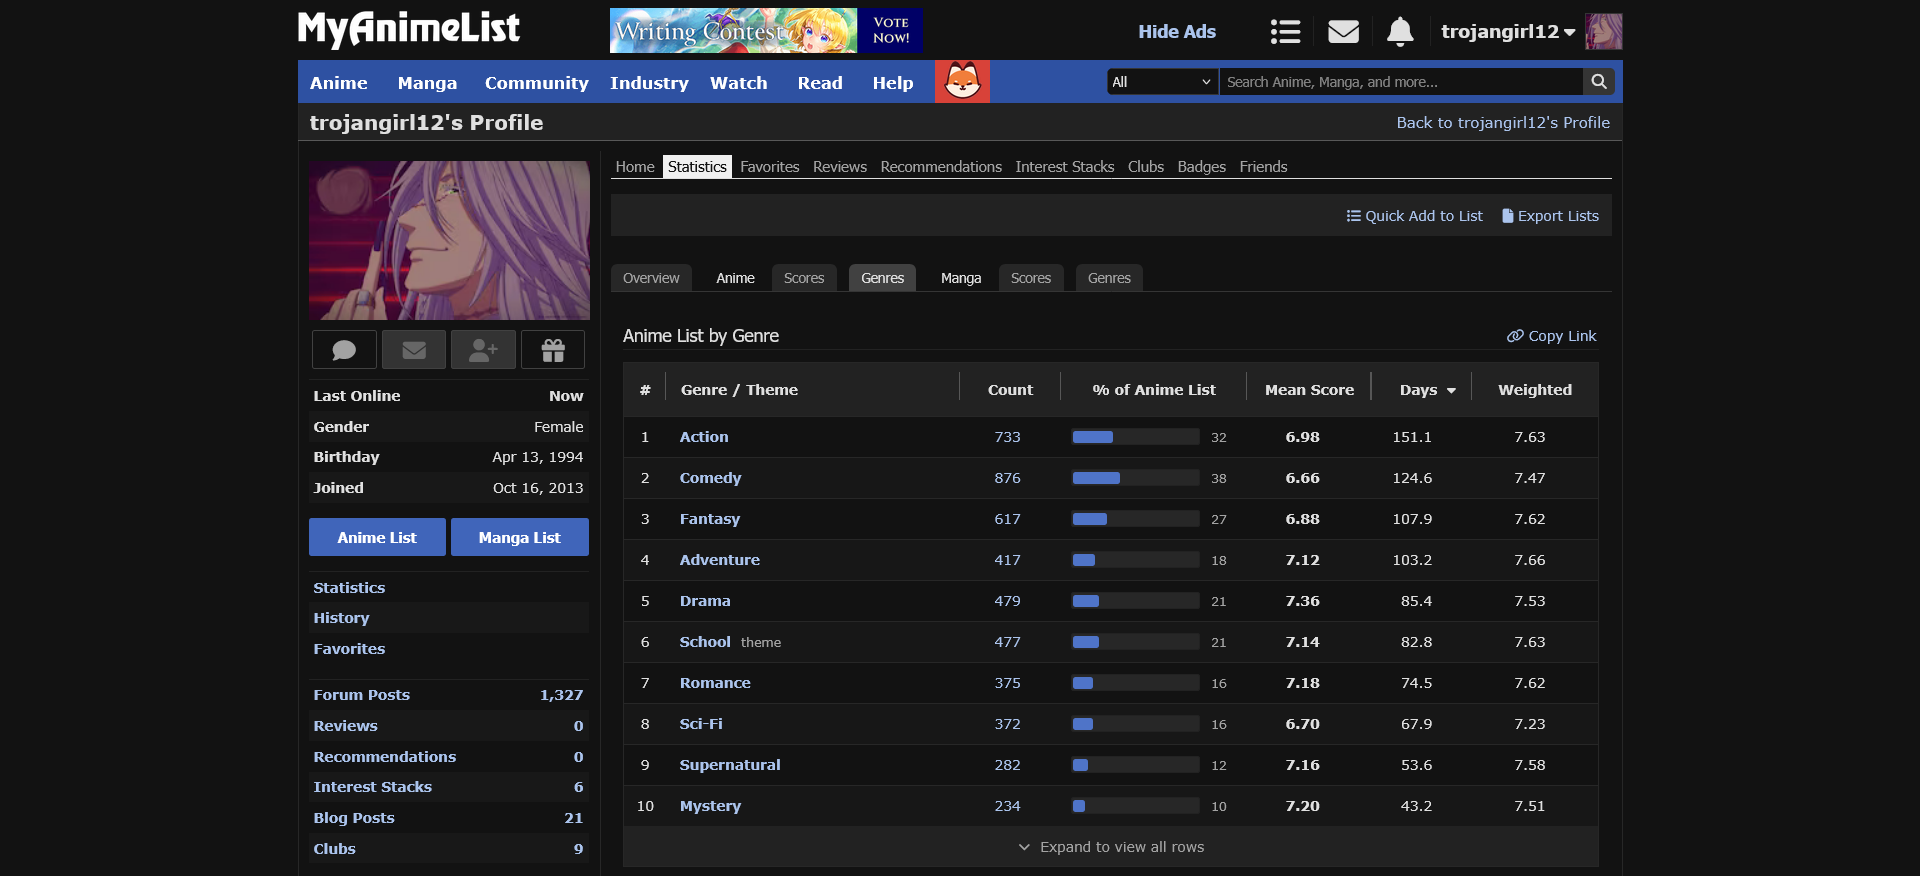Viewport: 1920px width, 876px height.
Task: Click the search magnifier button
Action: tap(1599, 82)
